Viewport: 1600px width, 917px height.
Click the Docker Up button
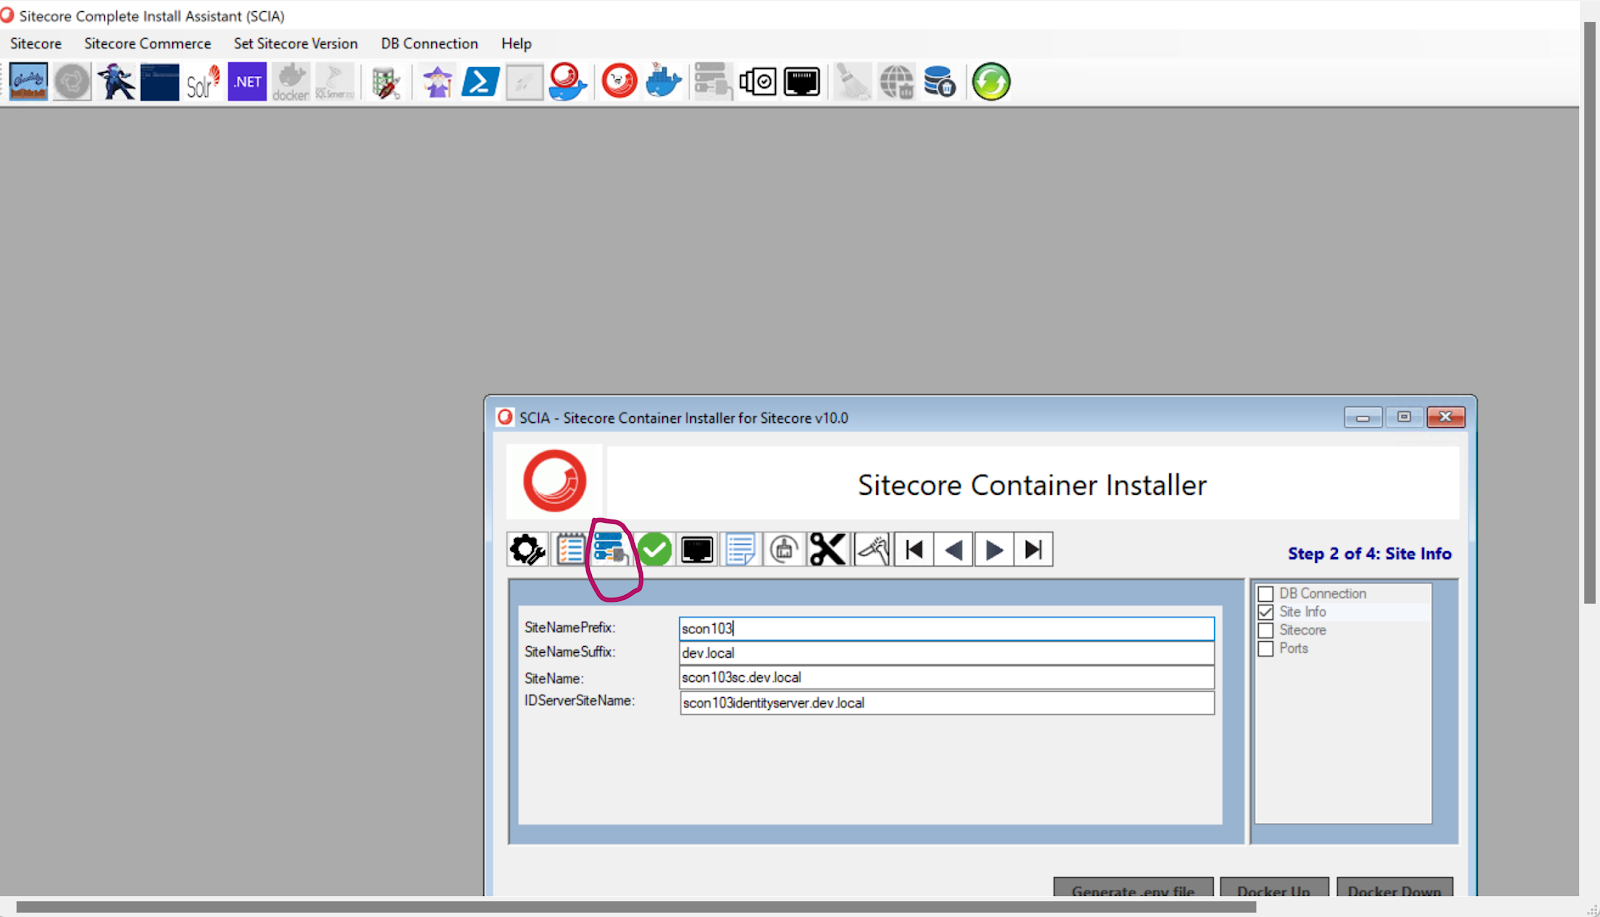pos(1274,888)
